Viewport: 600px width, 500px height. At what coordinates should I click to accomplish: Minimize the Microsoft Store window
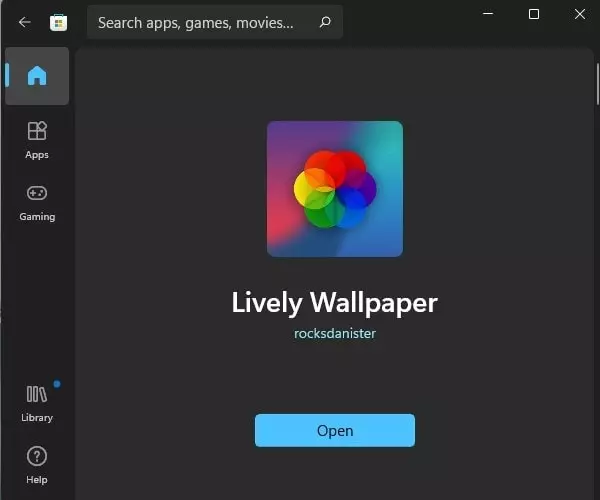point(488,14)
